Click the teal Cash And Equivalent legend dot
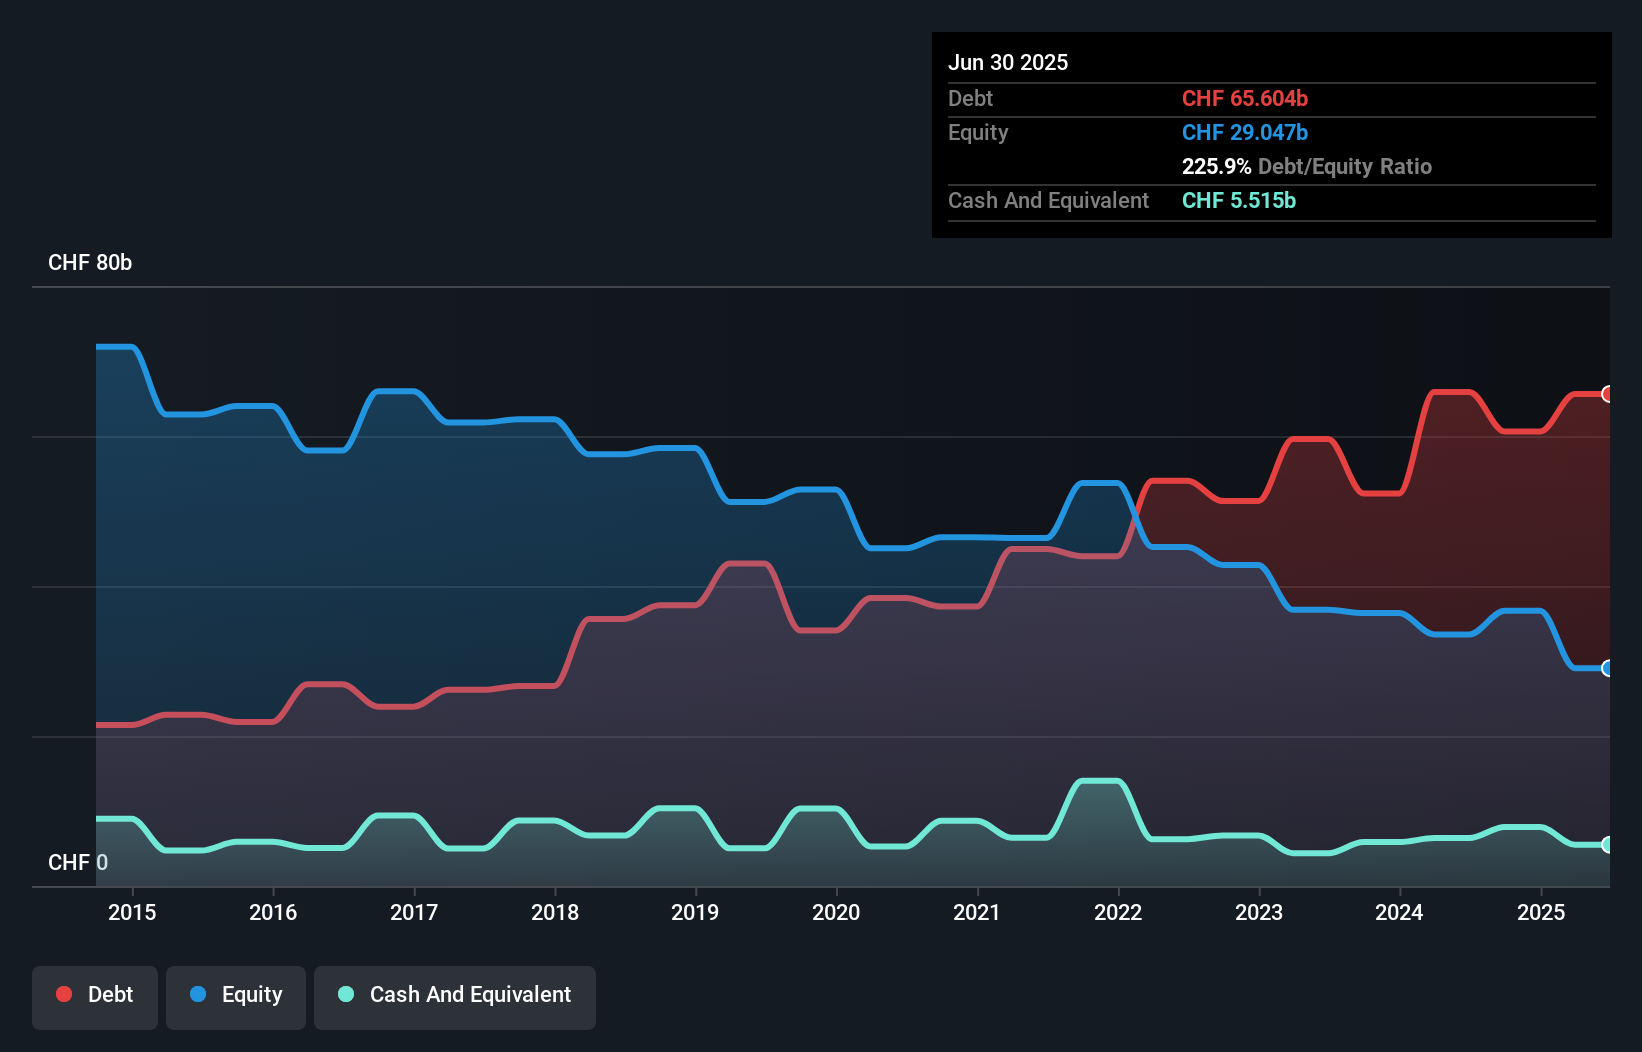This screenshot has height=1052, width=1642. (344, 995)
